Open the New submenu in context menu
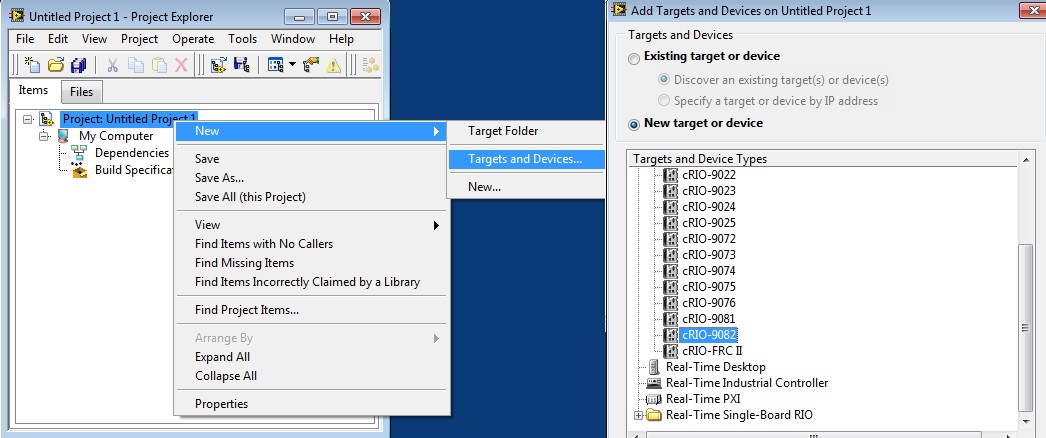1046x438 pixels. click(x=310, y=131)
